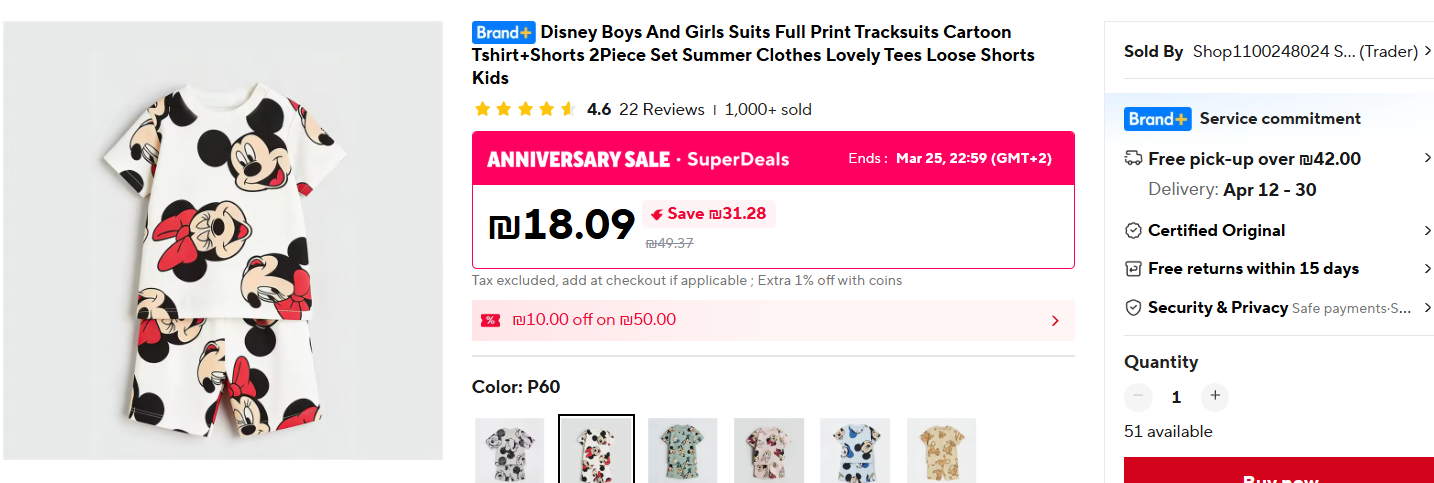Click the Free returns box icon

(x=1133, y=269)
